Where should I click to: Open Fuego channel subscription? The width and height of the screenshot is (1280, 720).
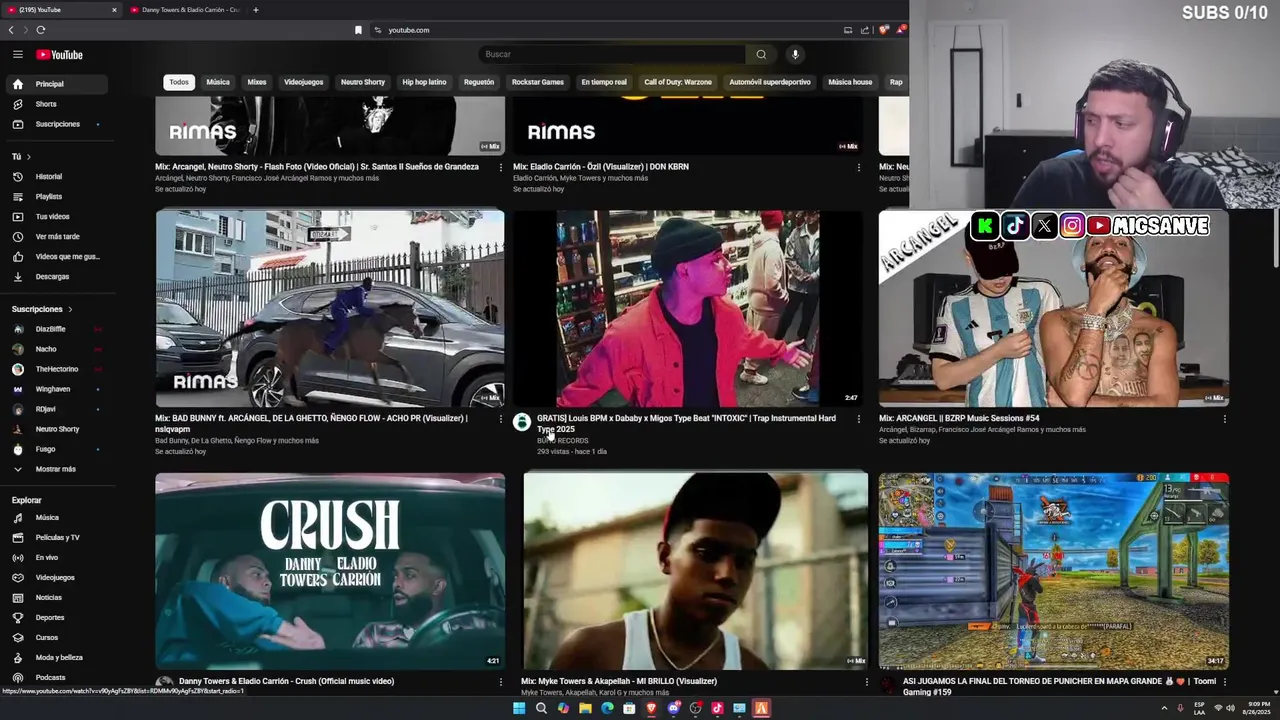click(x=56, y=449)
